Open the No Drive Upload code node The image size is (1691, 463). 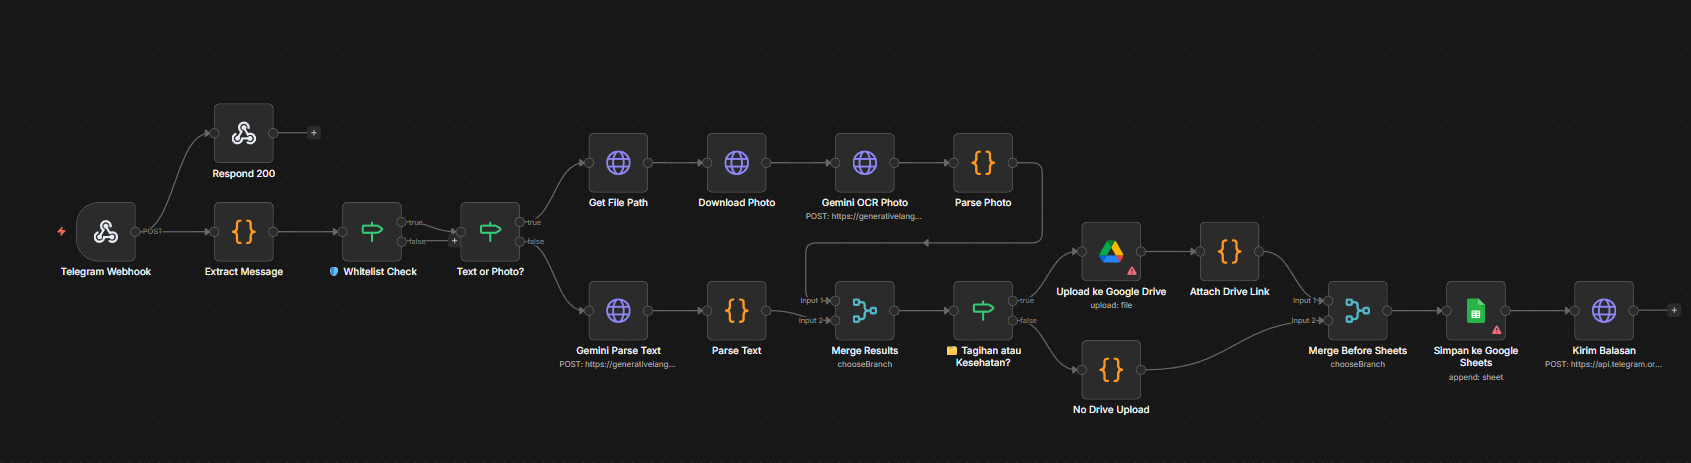1111,370
